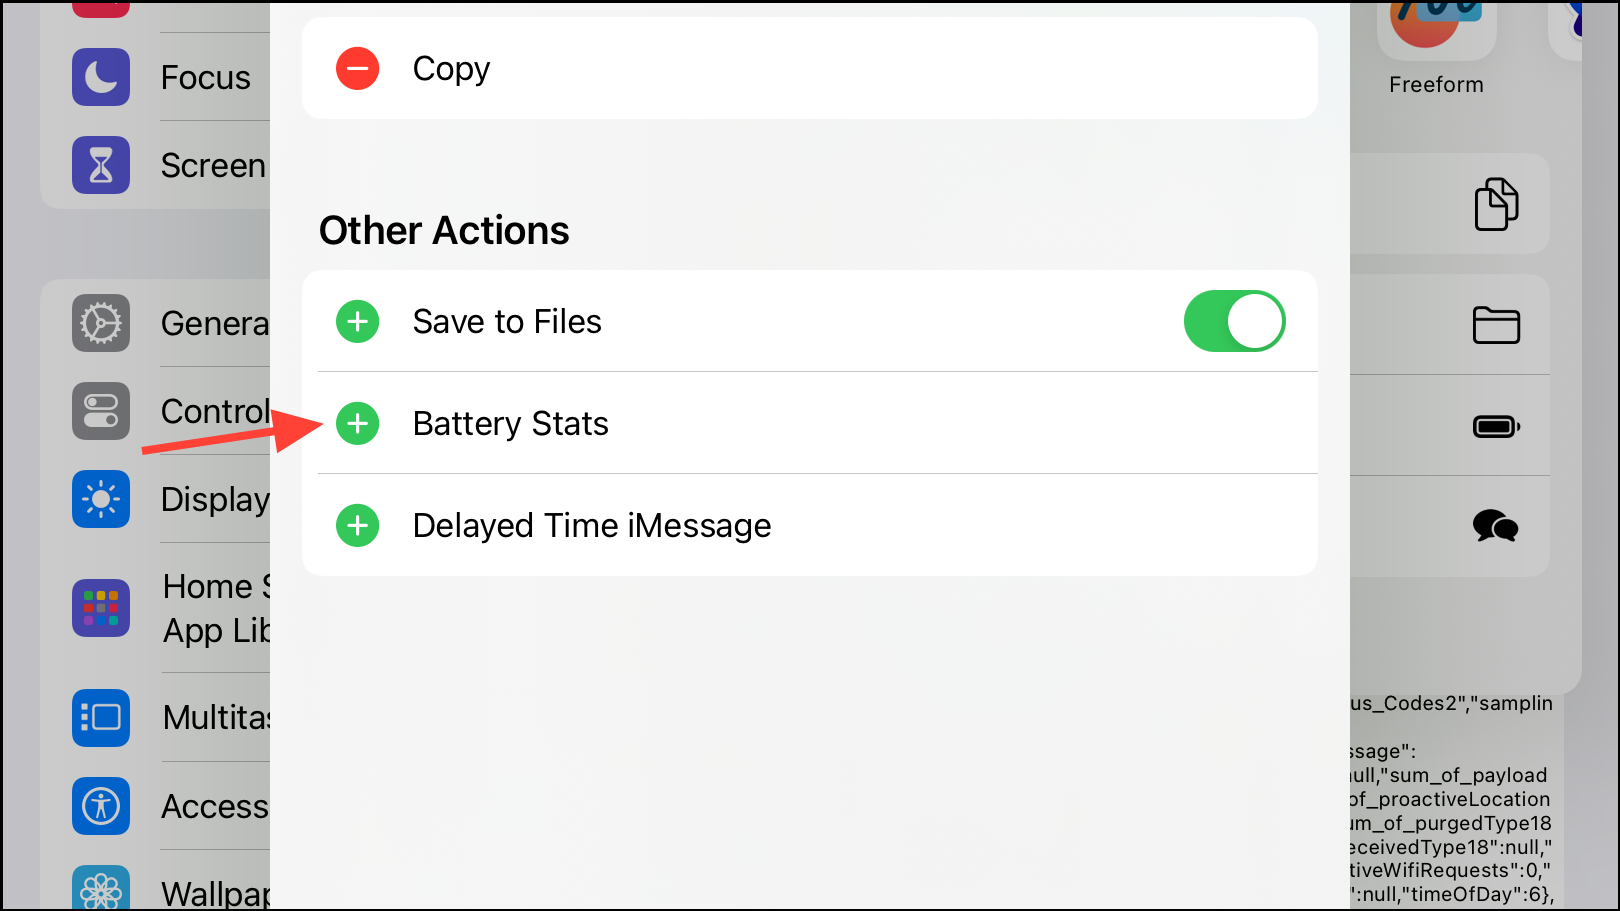Toggle the Save to Files switch off

pos(1234,321)
